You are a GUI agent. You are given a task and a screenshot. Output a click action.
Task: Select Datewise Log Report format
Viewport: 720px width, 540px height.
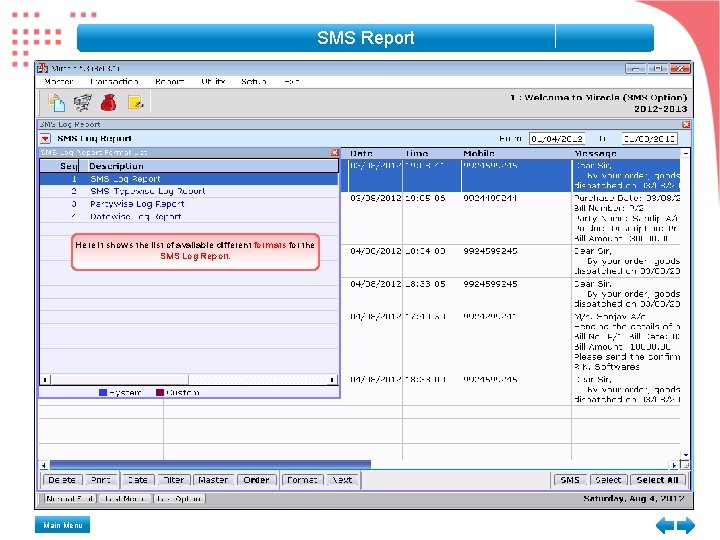tap(189, 216)
